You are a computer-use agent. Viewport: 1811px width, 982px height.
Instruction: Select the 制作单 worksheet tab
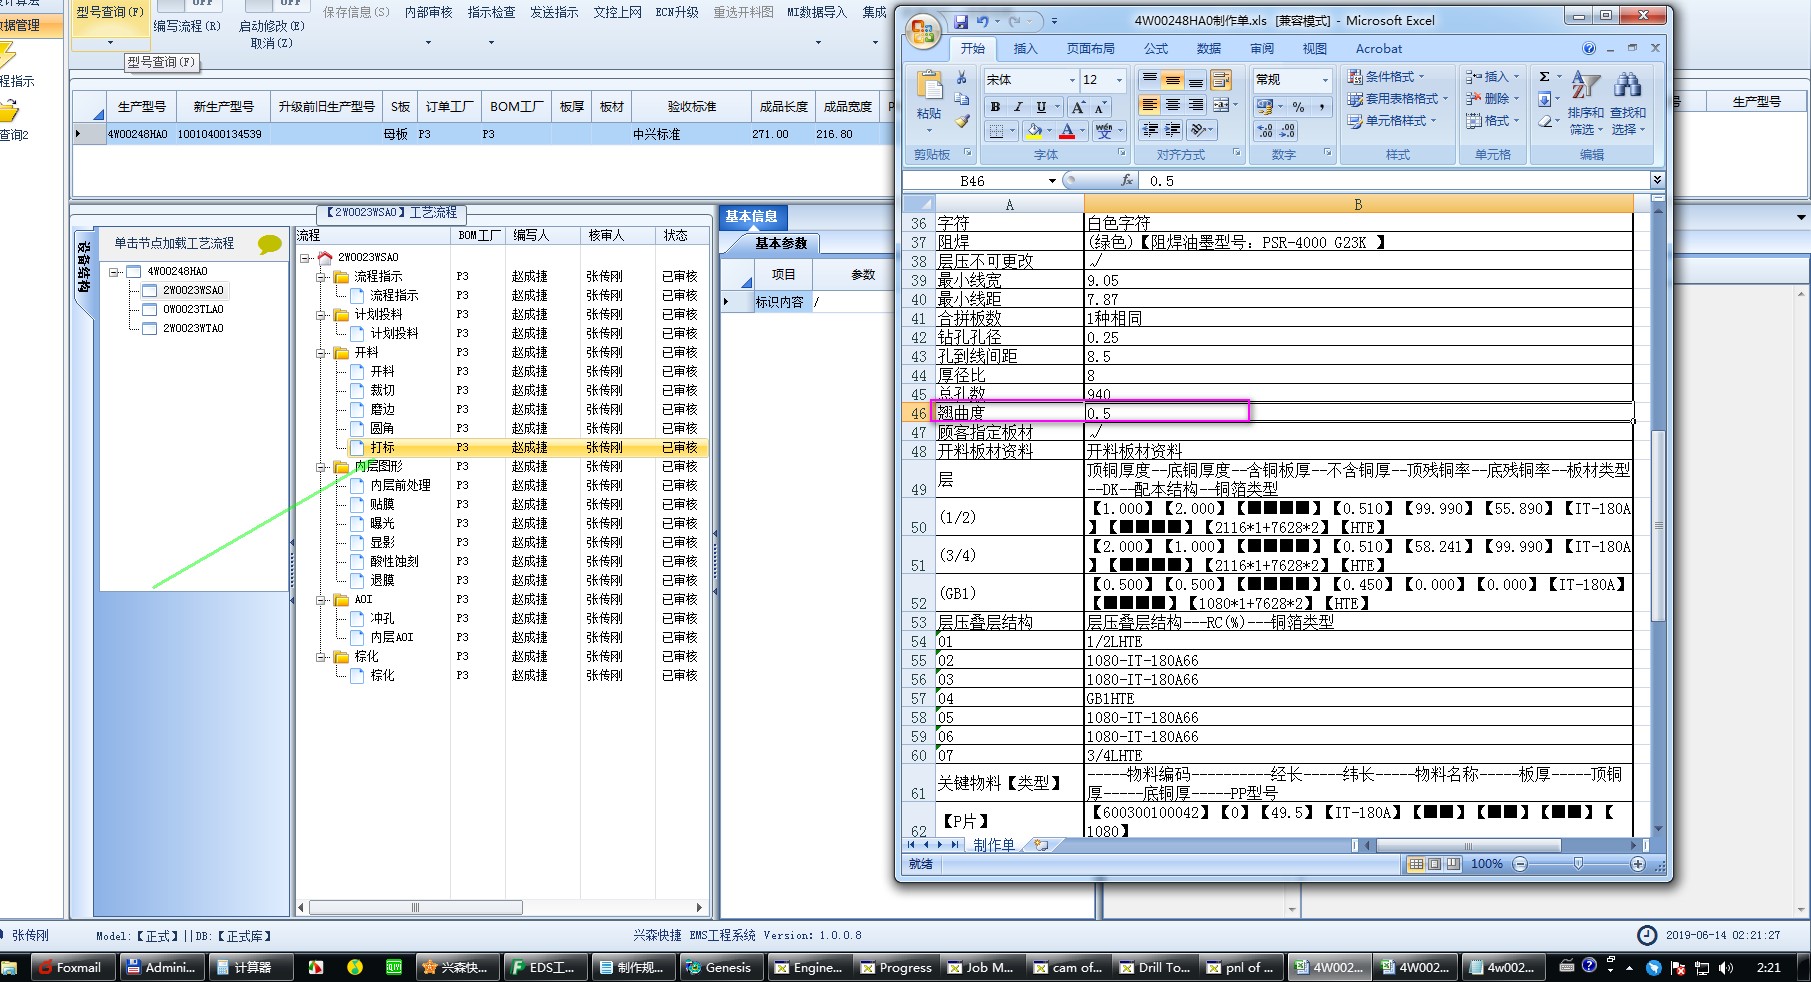tap(994, 845)
